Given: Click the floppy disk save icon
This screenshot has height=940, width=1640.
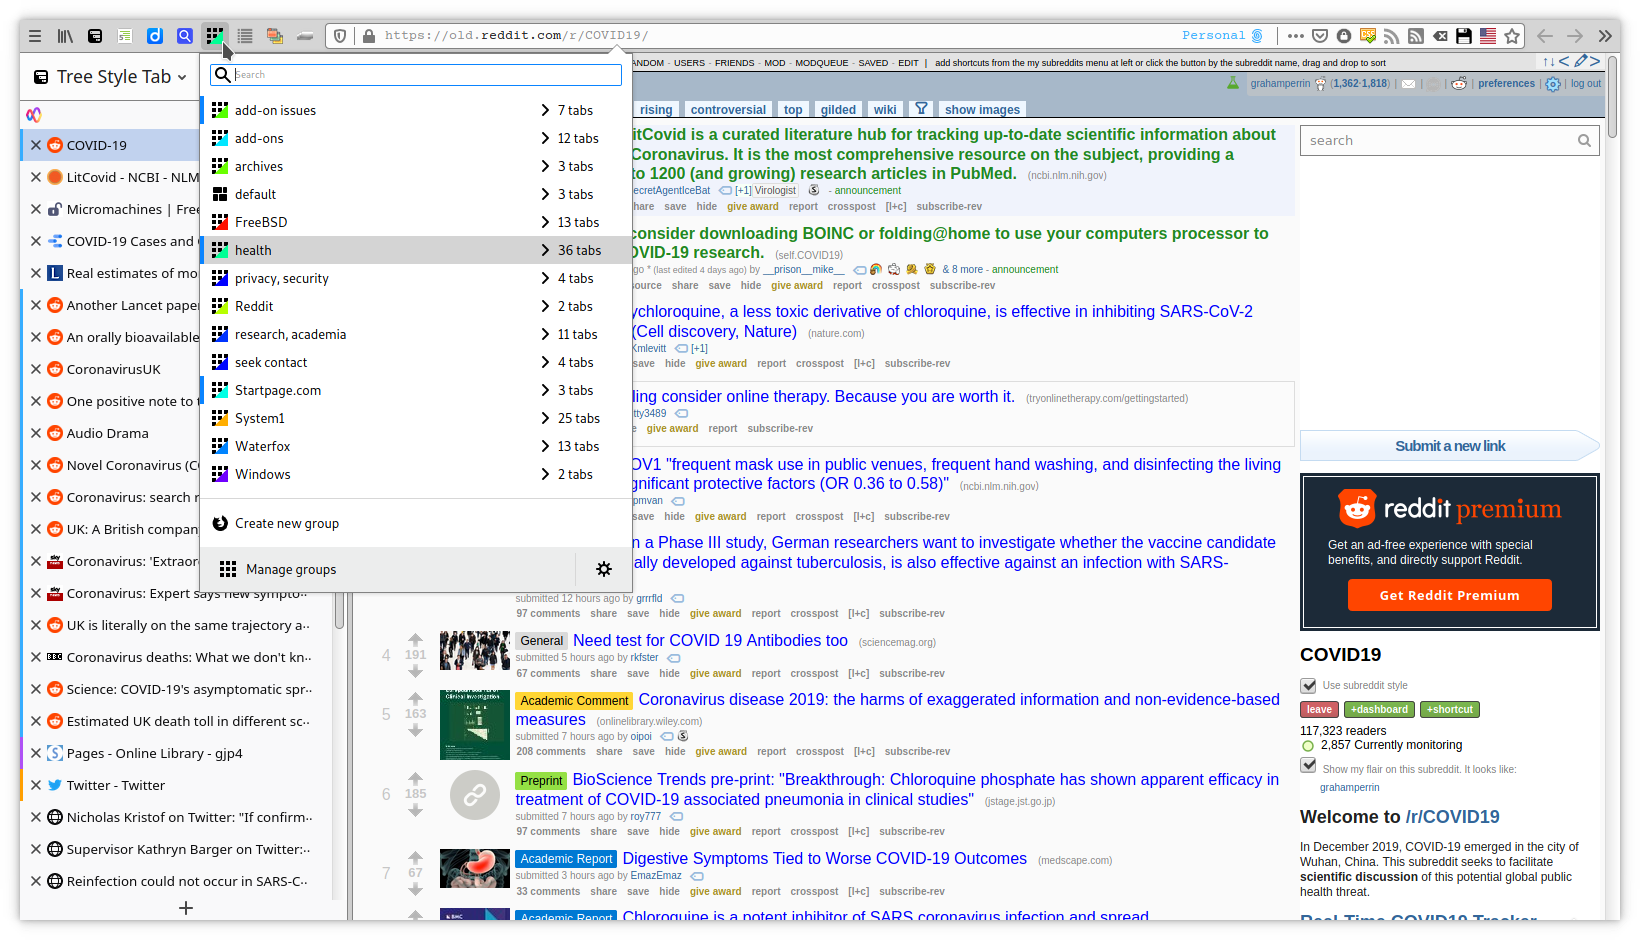Looking at the screenshot, I should pos(1464,36).
